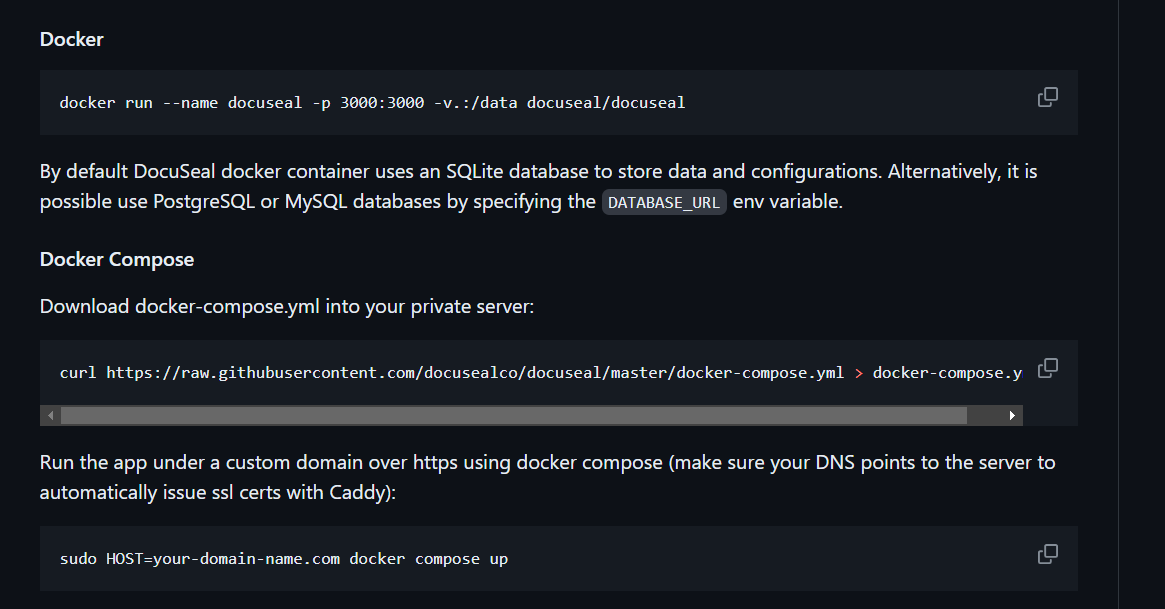The image size is (1165, 609).
Task: Copy the curl docker-compose.yml command
Action: pos(1047,368)
